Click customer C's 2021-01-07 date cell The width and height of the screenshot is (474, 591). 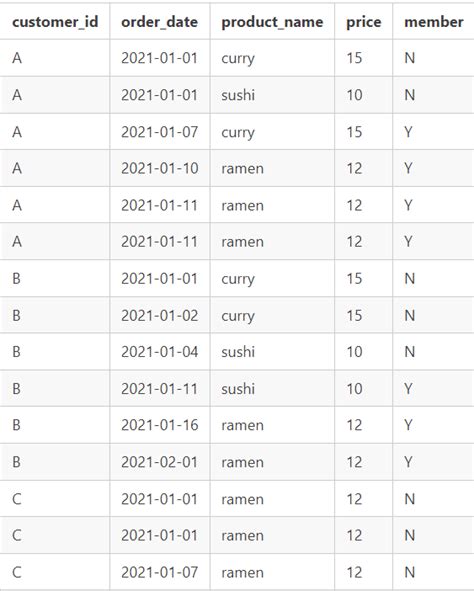coord(159,572)
